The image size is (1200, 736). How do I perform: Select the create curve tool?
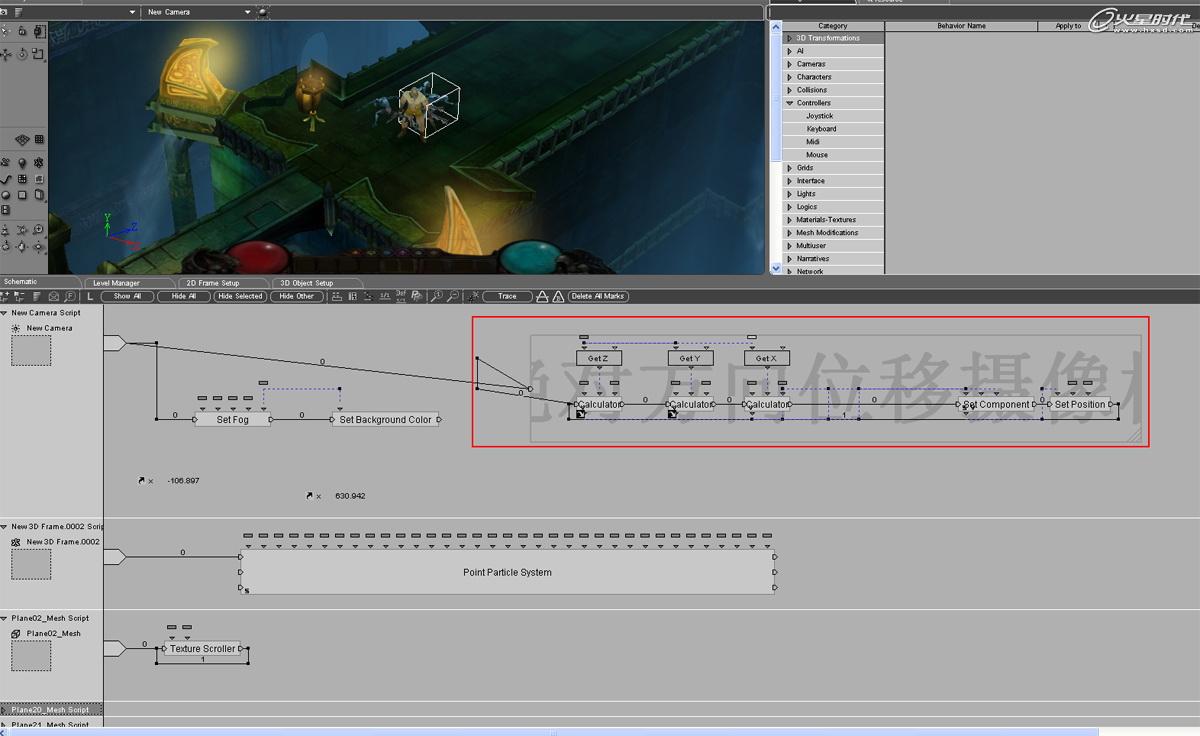point(6,180)
